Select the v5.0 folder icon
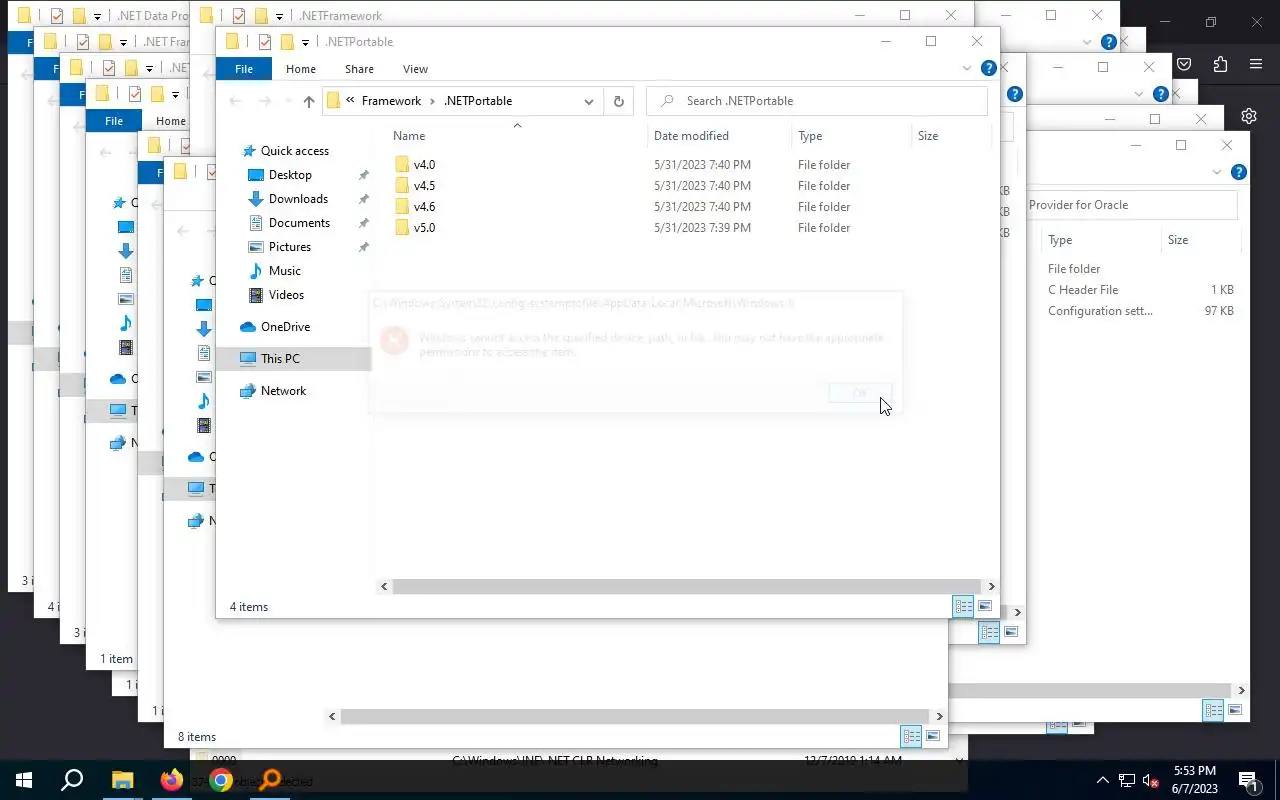The image size is (1280, 800). [x=402, y=228]
